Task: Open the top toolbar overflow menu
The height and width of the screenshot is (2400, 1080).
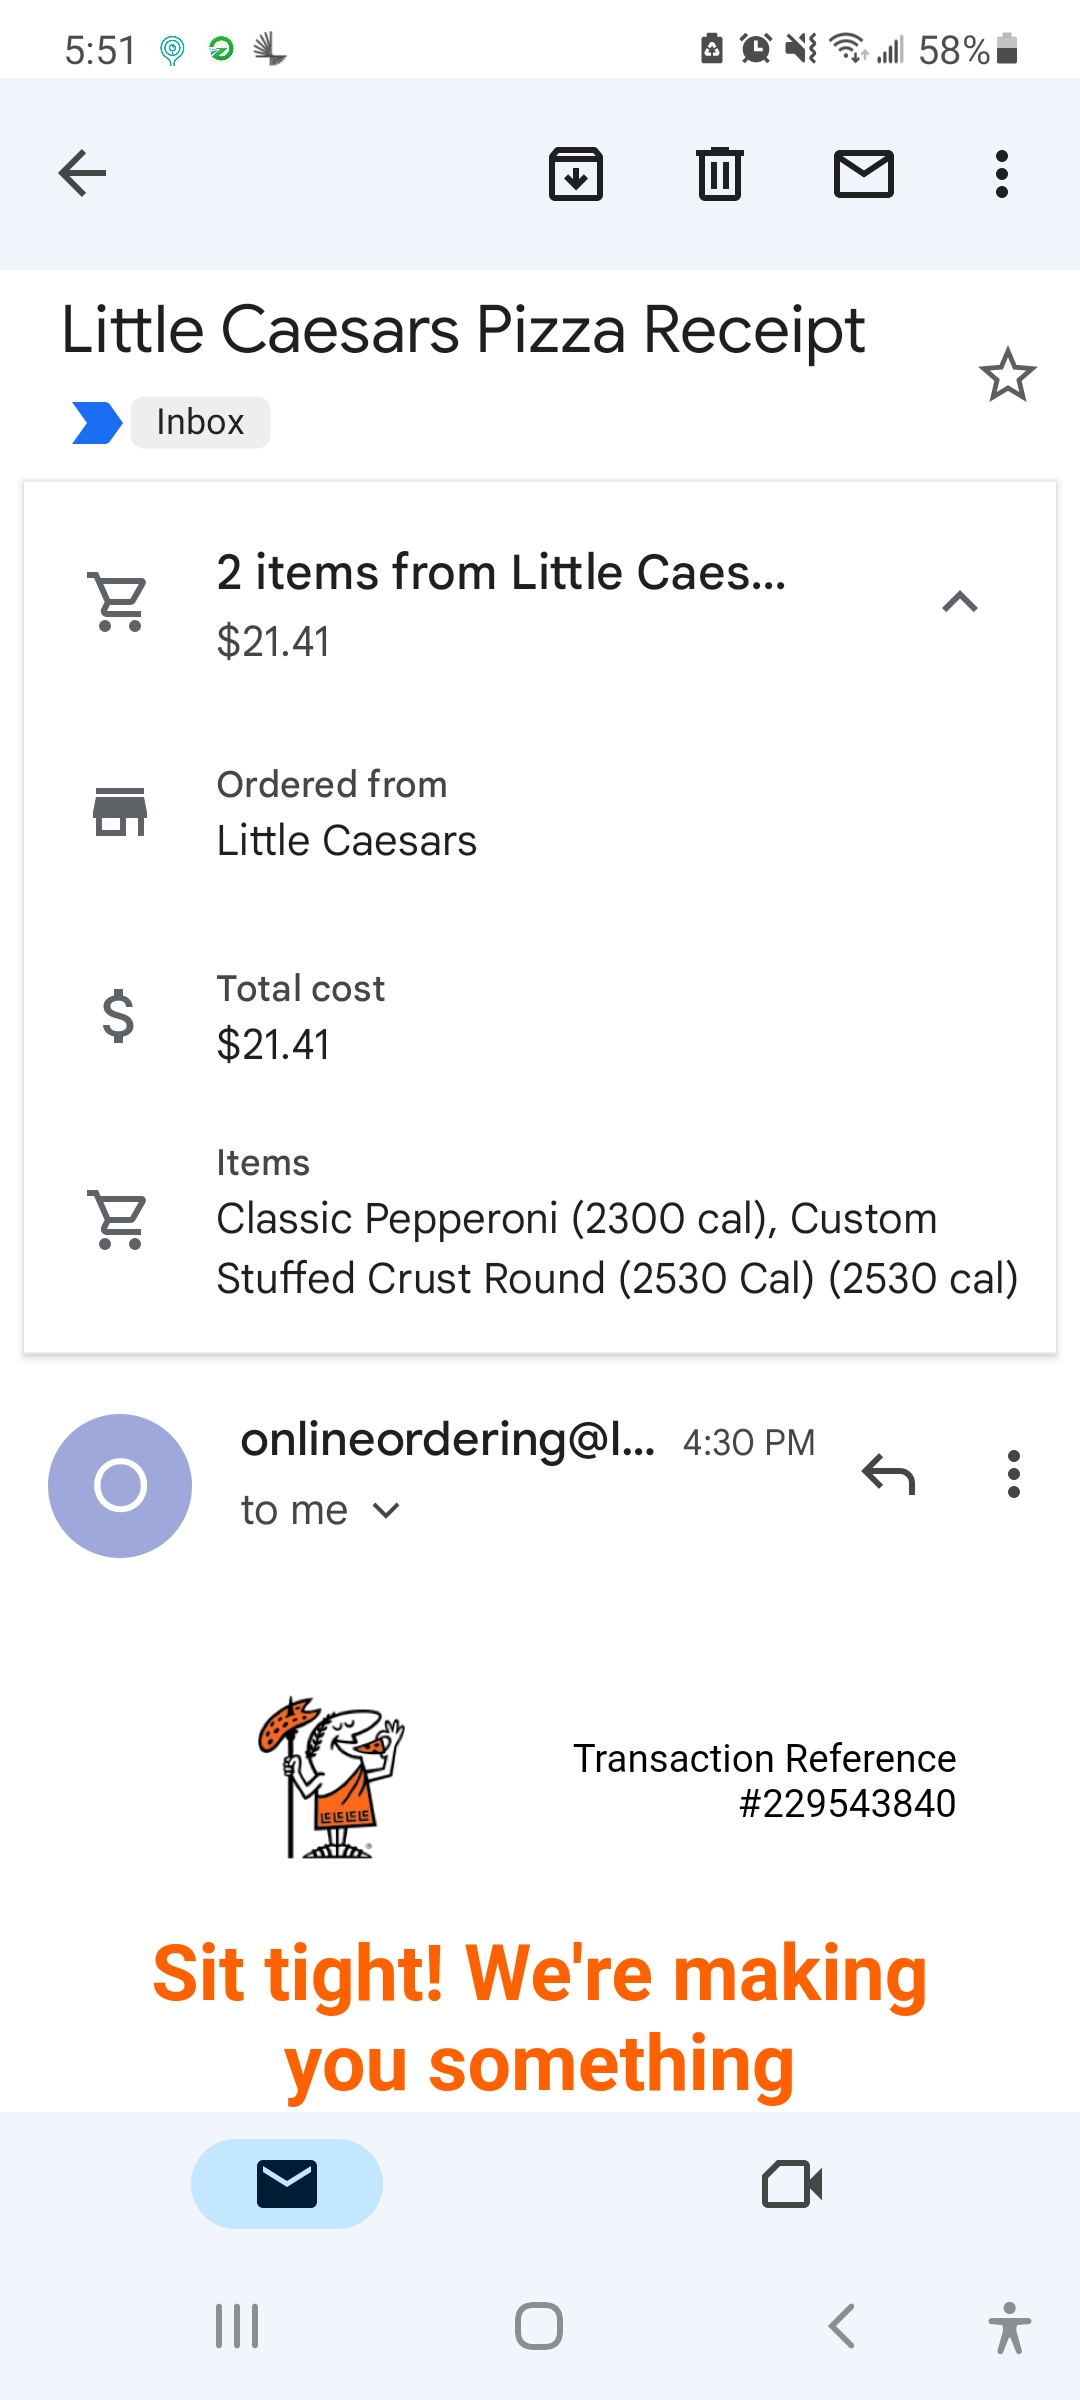Action: (x=1001, y=174)
